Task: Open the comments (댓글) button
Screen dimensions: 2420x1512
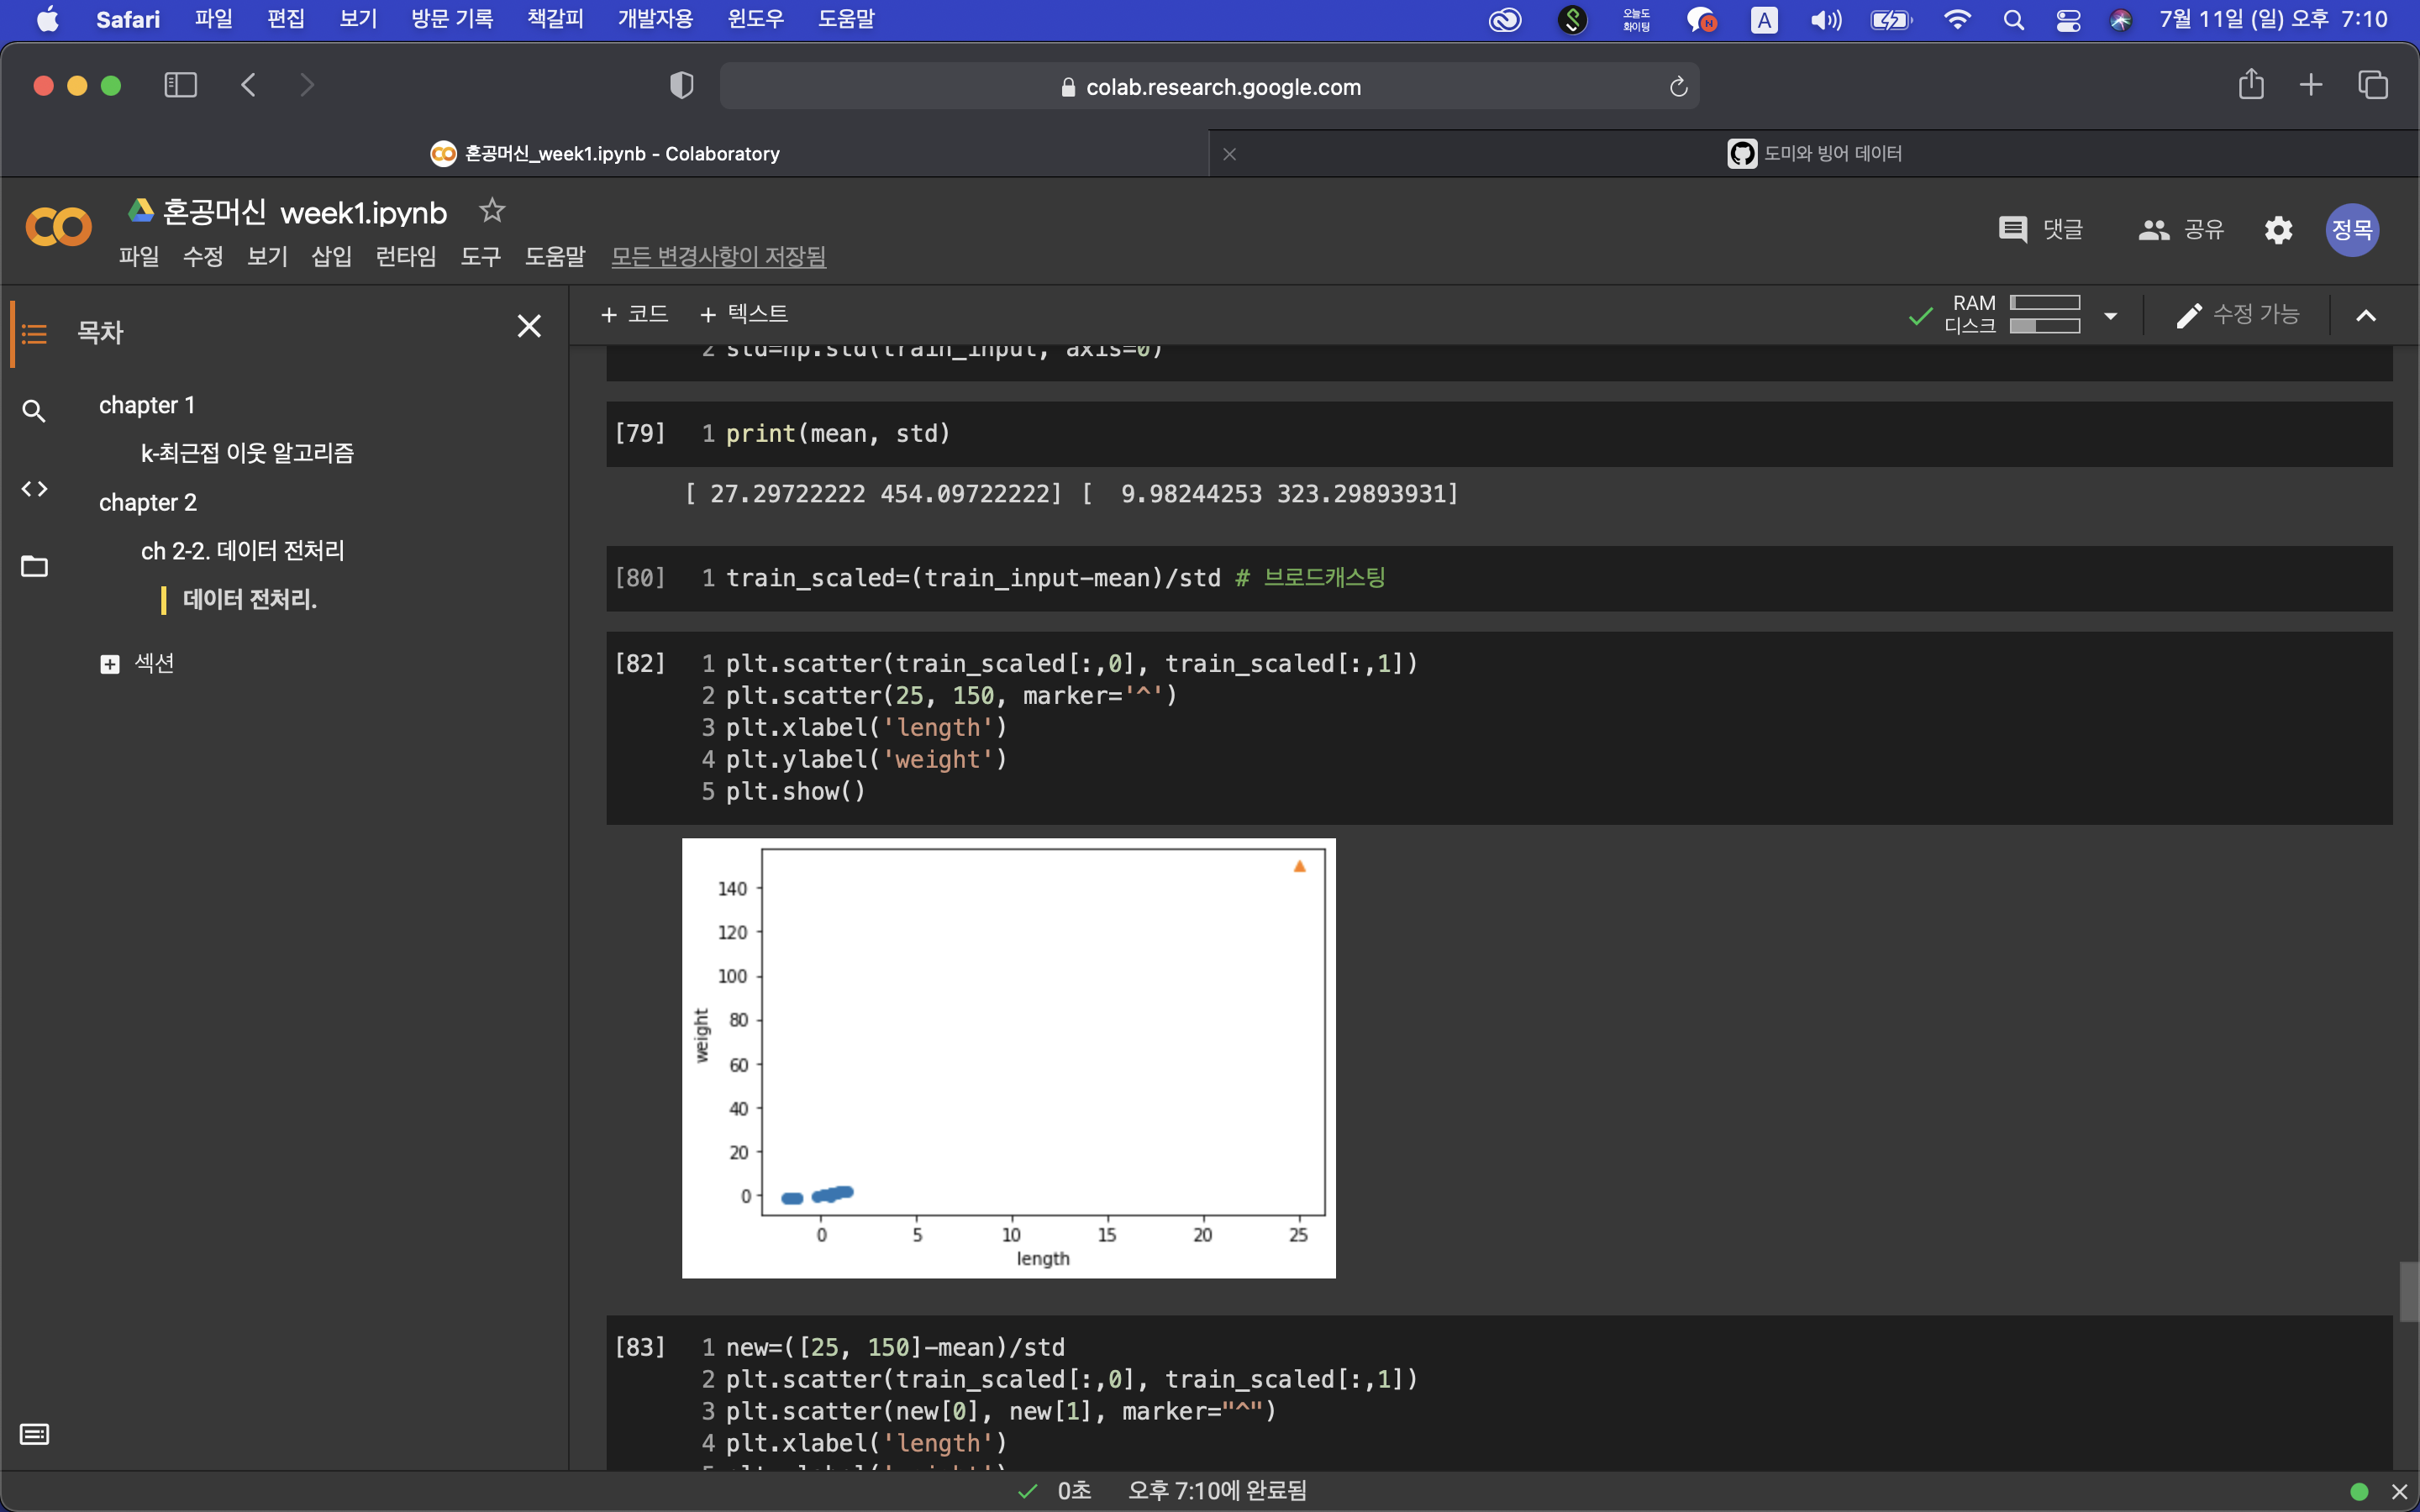Action: (x=2040, y=230)
